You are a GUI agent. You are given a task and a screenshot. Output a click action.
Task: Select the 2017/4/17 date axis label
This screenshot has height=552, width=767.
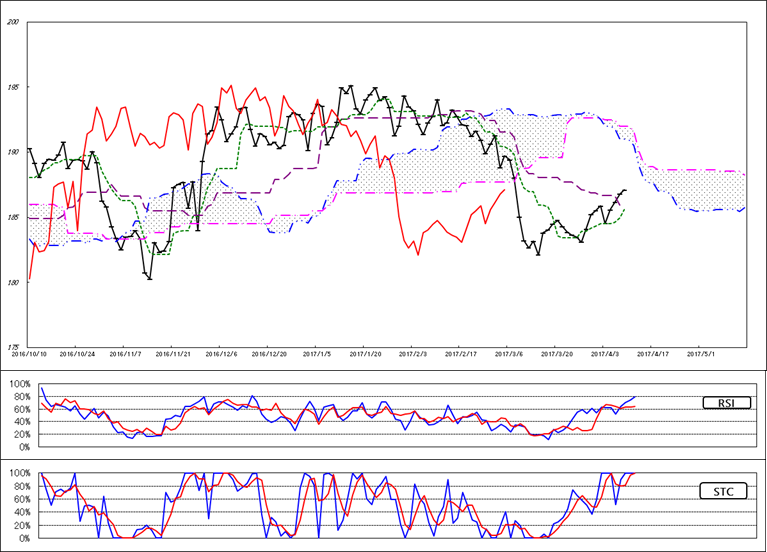pyautogui.click(x=651, y=353)
